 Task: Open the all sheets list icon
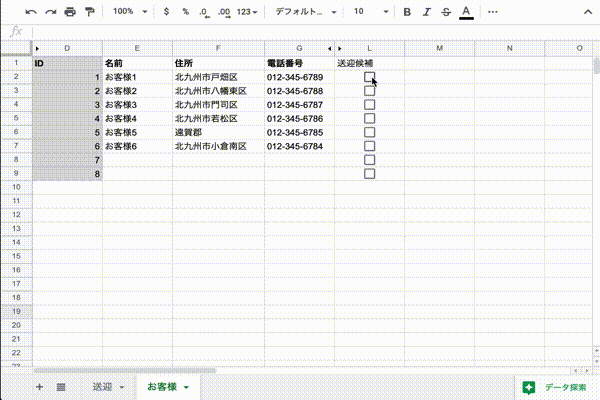(60, 386)
